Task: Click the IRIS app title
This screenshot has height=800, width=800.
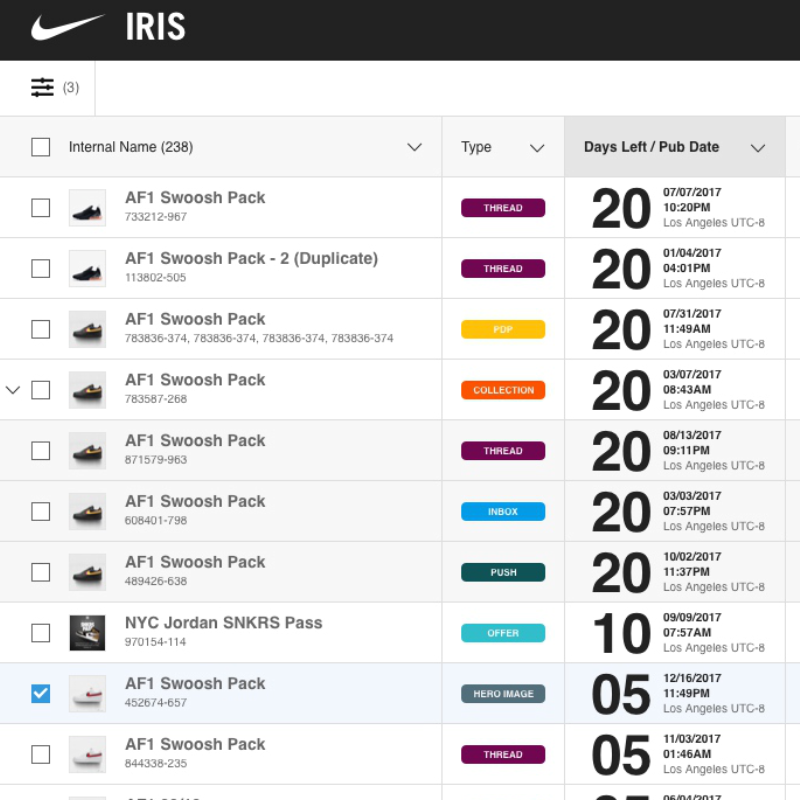Action: [x=155, y=27]
